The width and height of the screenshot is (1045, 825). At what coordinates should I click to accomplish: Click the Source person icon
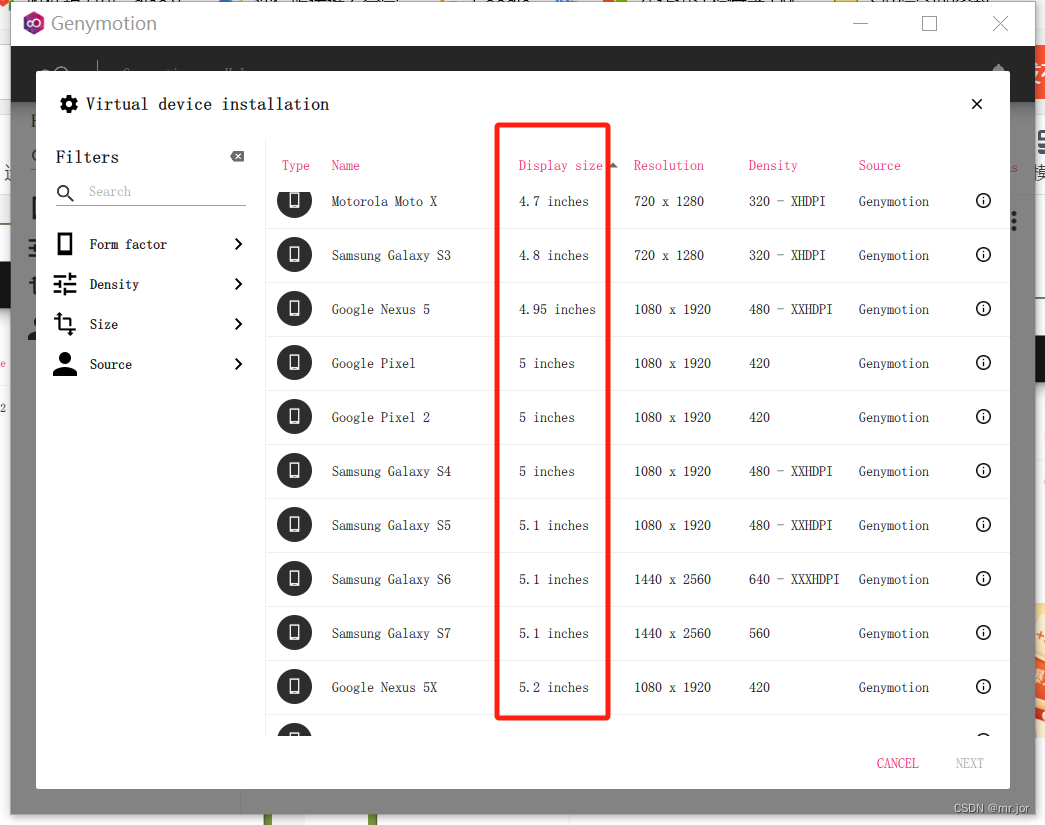[x=65, y=364]
